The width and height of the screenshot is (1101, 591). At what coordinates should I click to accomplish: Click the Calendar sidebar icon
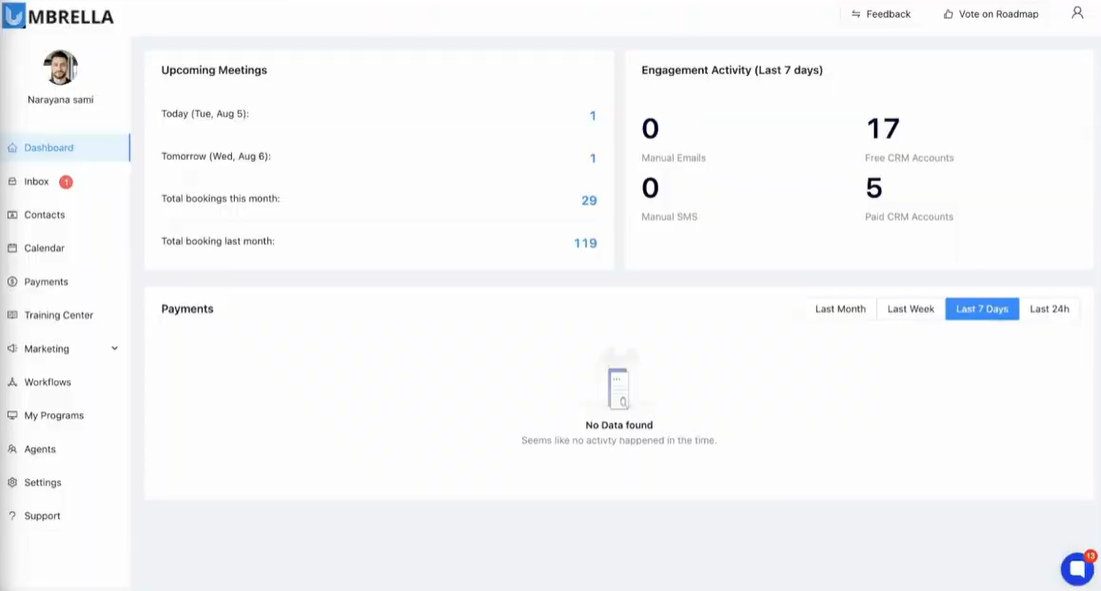(12, 248)
